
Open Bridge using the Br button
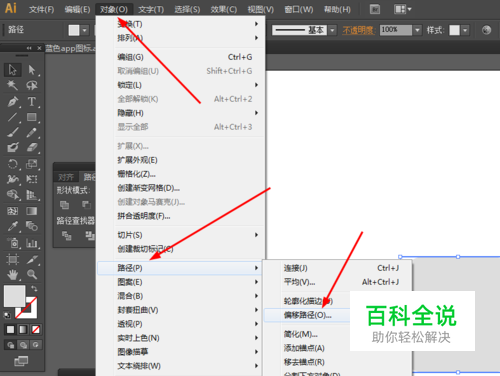click(x=375, y=9)
